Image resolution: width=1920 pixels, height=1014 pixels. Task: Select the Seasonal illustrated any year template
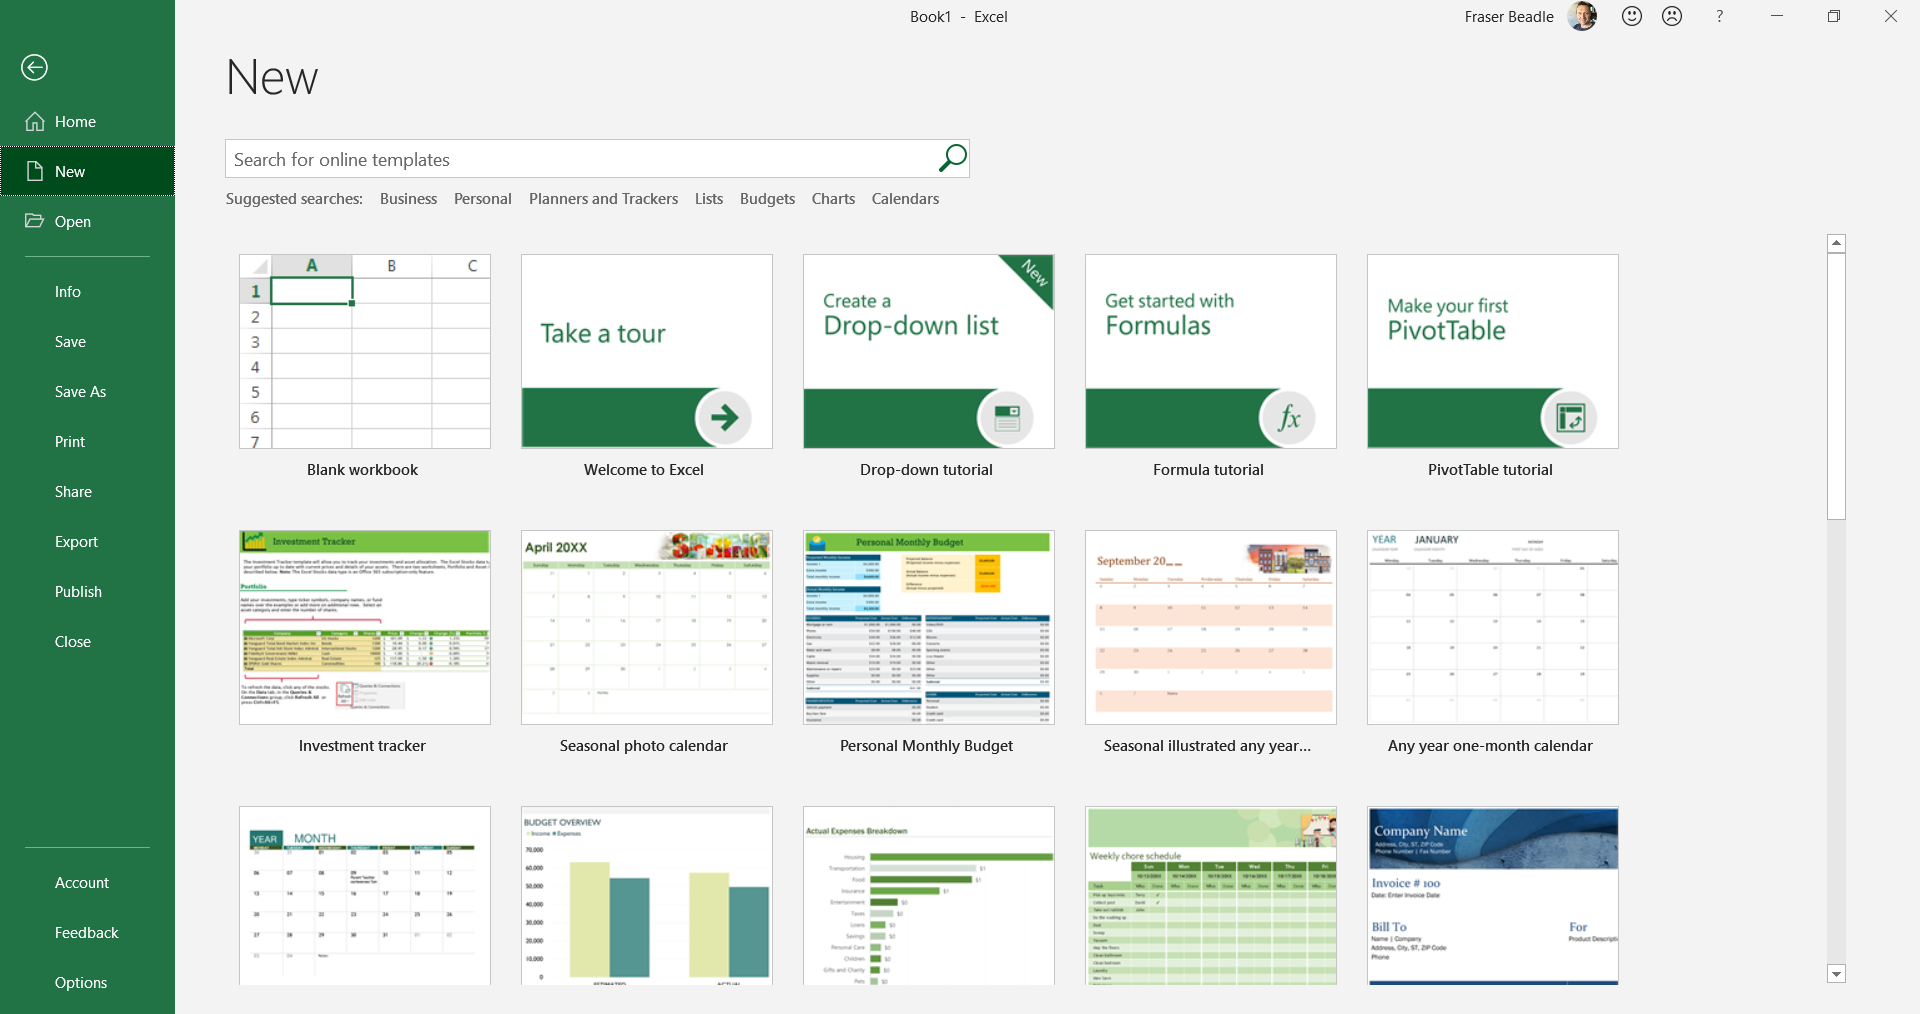click(1211, 627)
